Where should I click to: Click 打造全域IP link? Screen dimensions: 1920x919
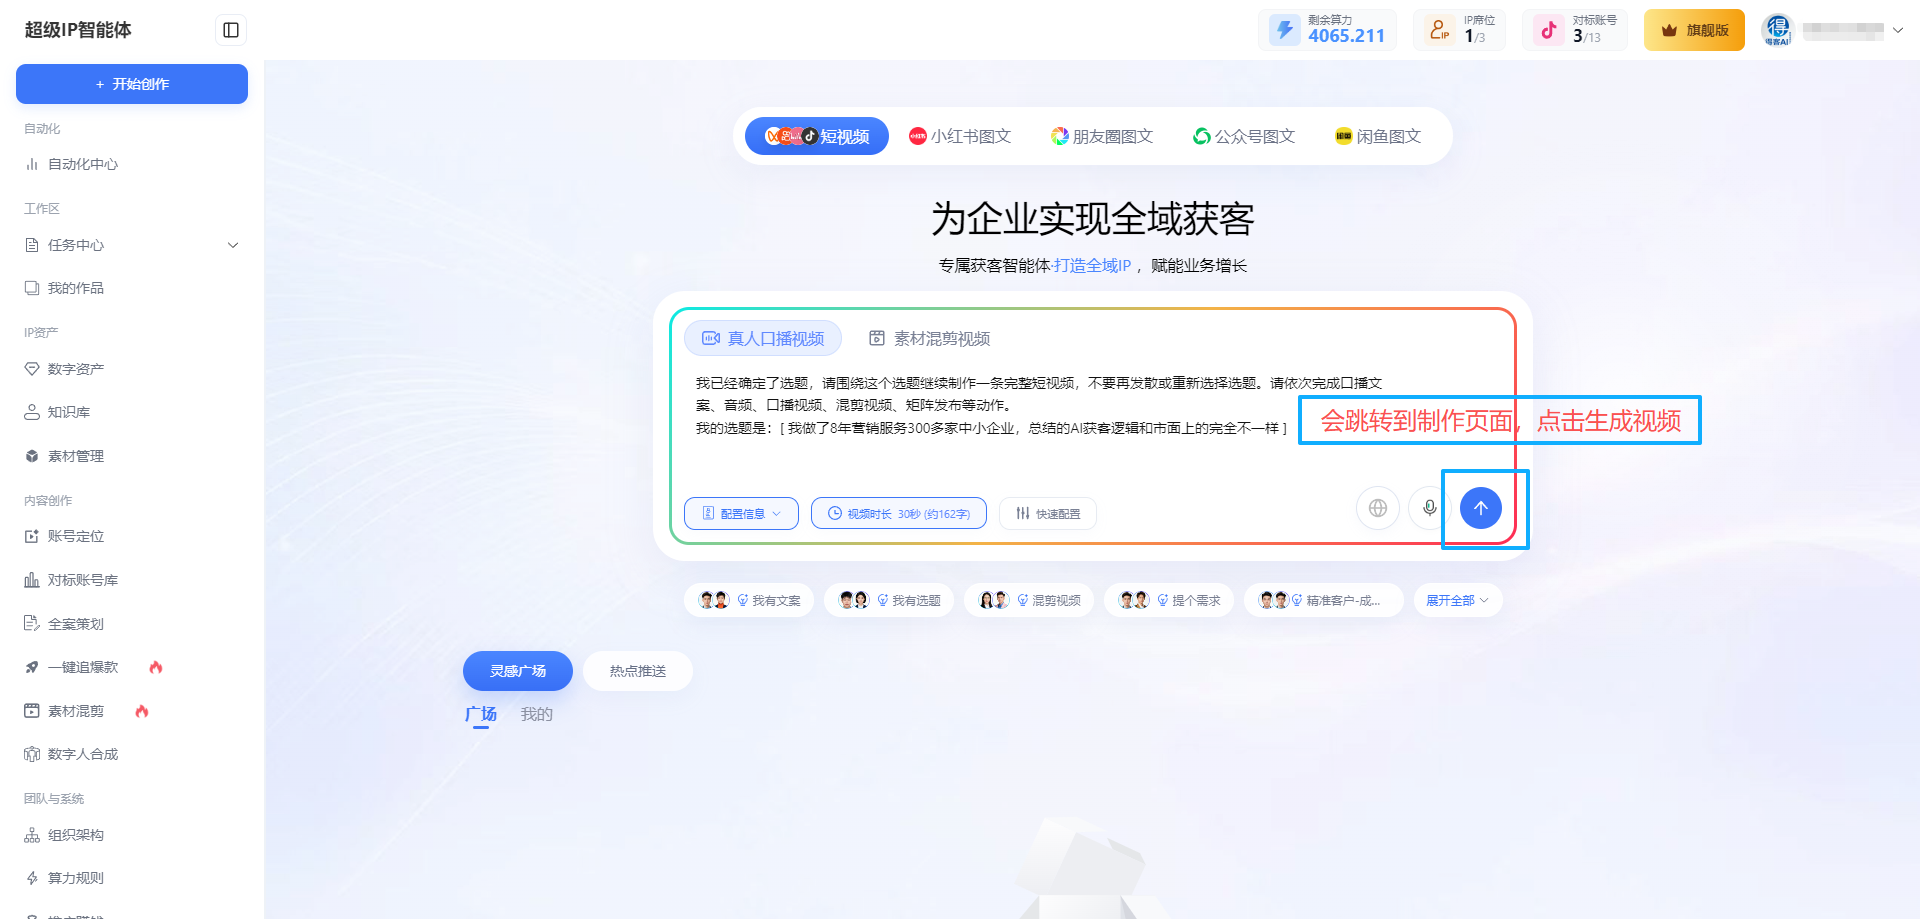point(1092,265)
